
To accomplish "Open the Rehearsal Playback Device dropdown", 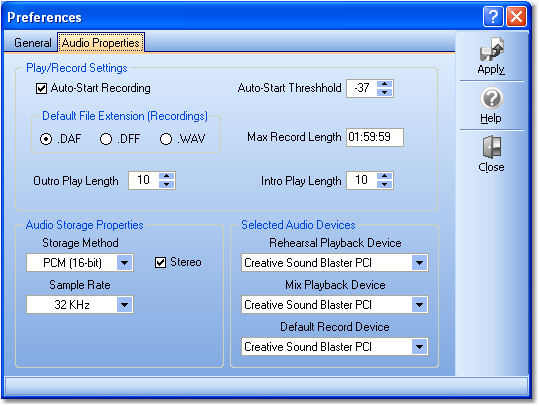I will click(x=419, y=263).
